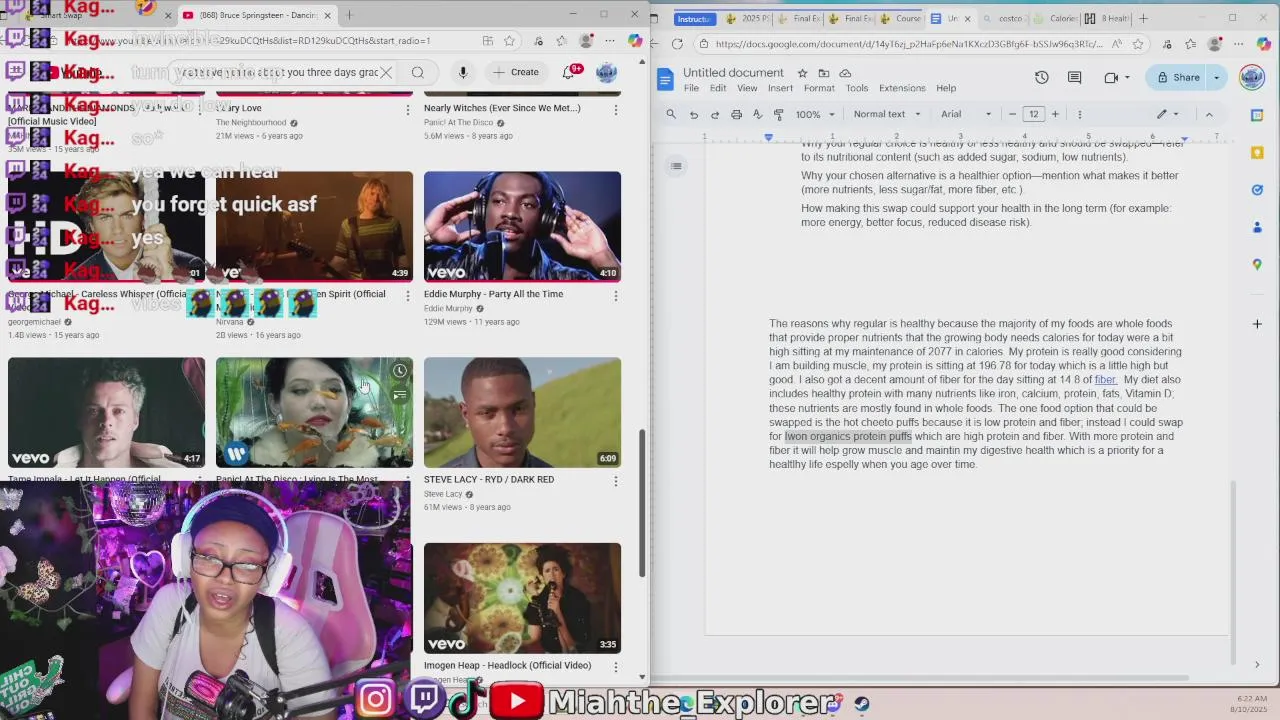
Task: Print the document using the printer icon
Action: (736, 114)
